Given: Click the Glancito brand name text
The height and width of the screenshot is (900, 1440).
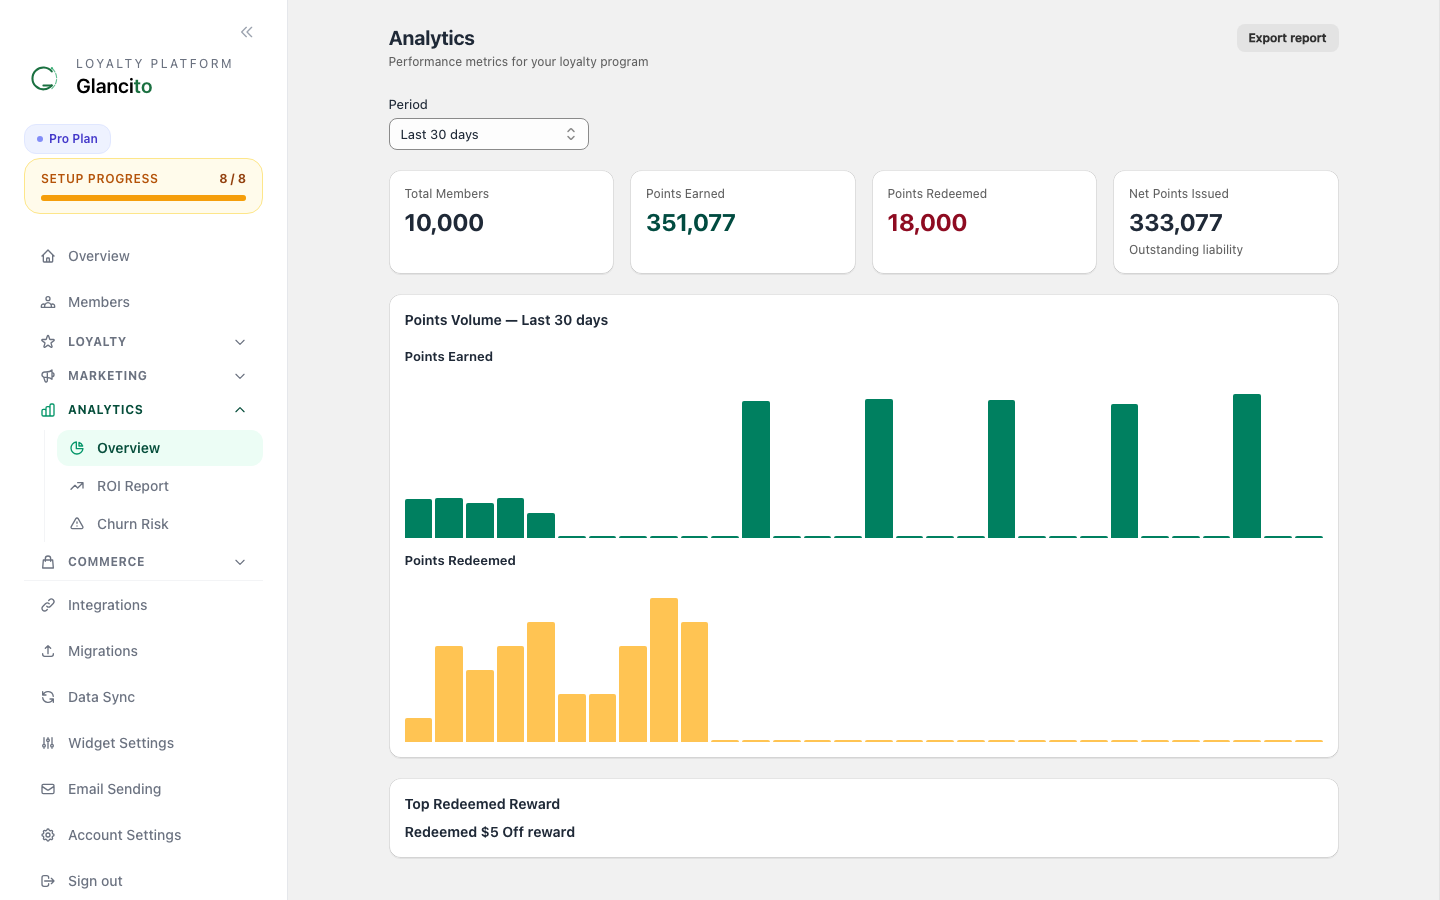Looking at the screenshot, I should tap(114, 86).
